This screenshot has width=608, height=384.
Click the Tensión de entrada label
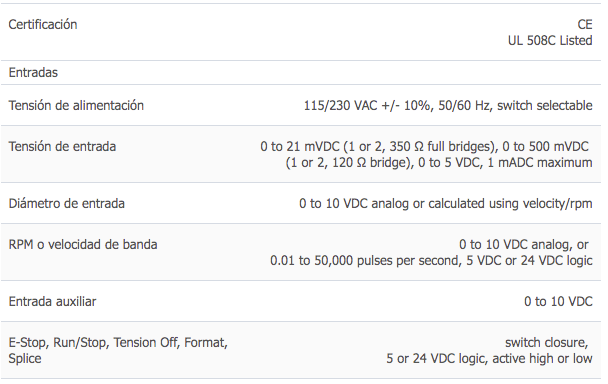[62, 147]
